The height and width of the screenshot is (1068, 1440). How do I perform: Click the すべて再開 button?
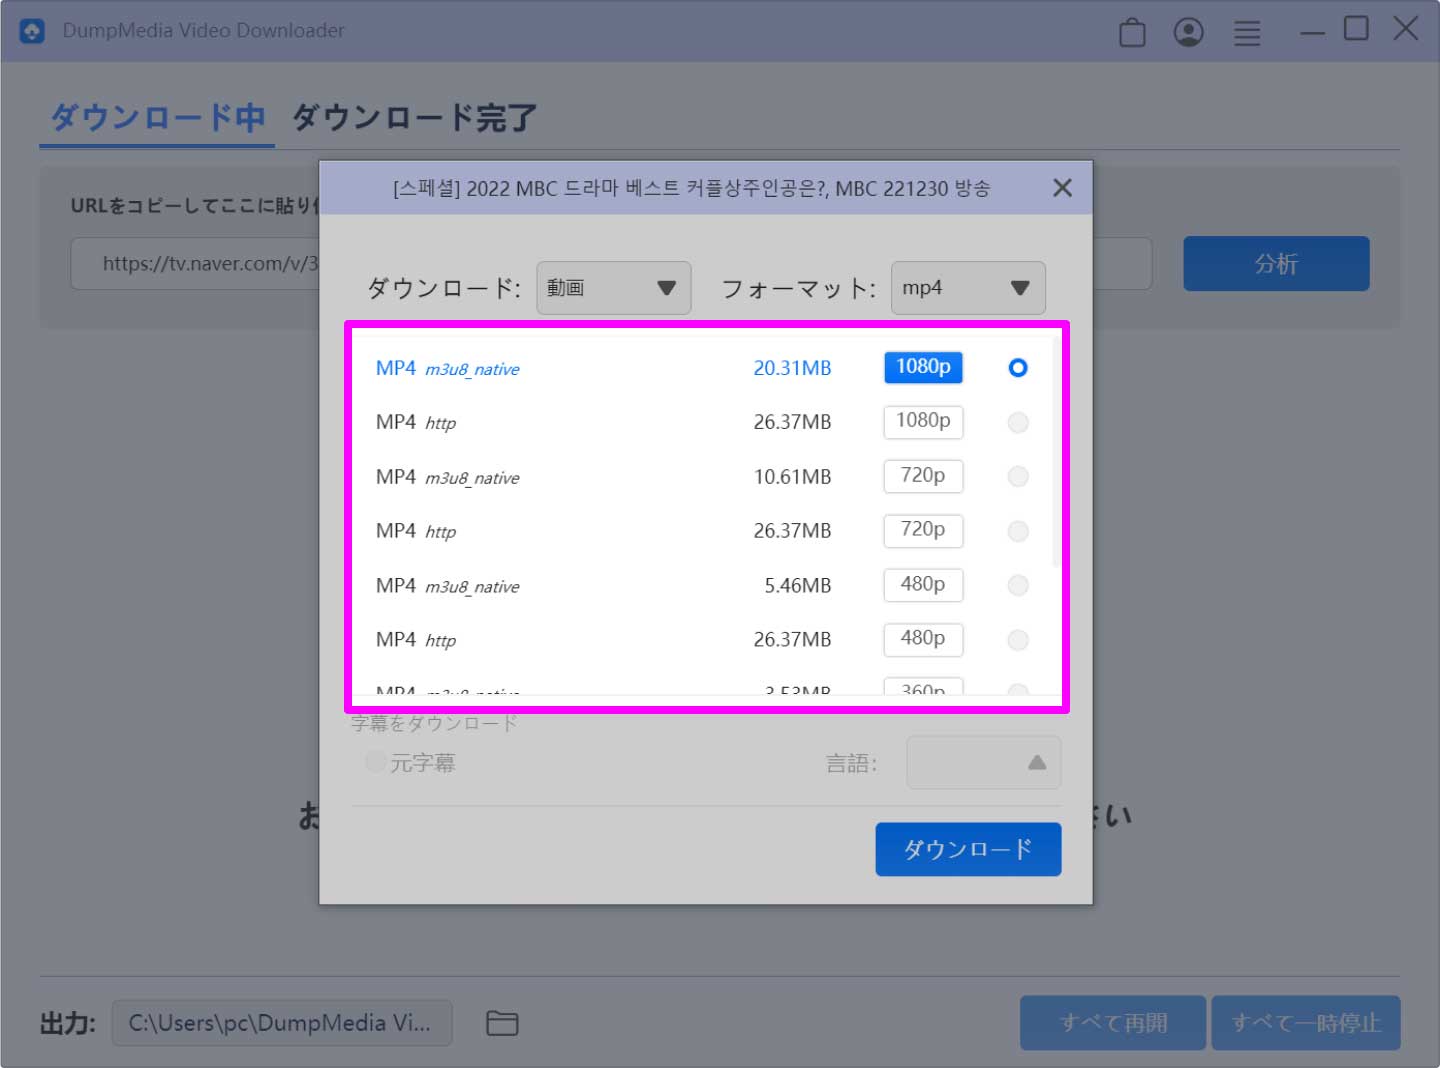click(x=1113, y=1023)
